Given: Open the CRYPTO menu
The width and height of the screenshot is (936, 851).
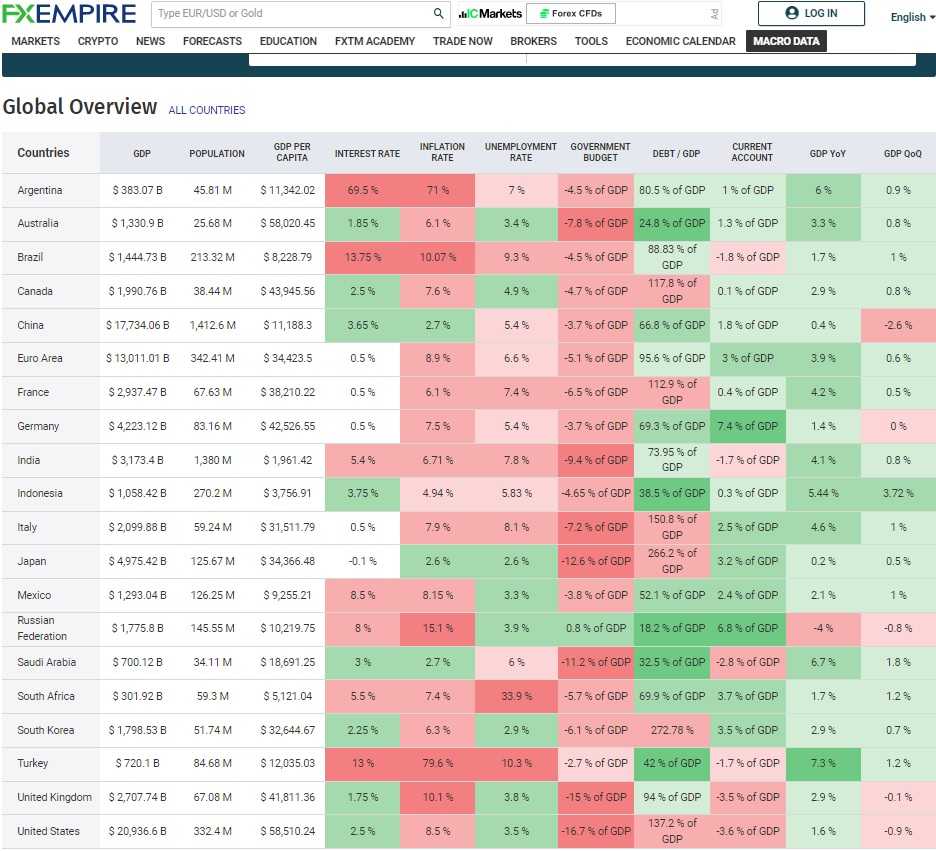Looking at the screenshot, I should [98, 41].
